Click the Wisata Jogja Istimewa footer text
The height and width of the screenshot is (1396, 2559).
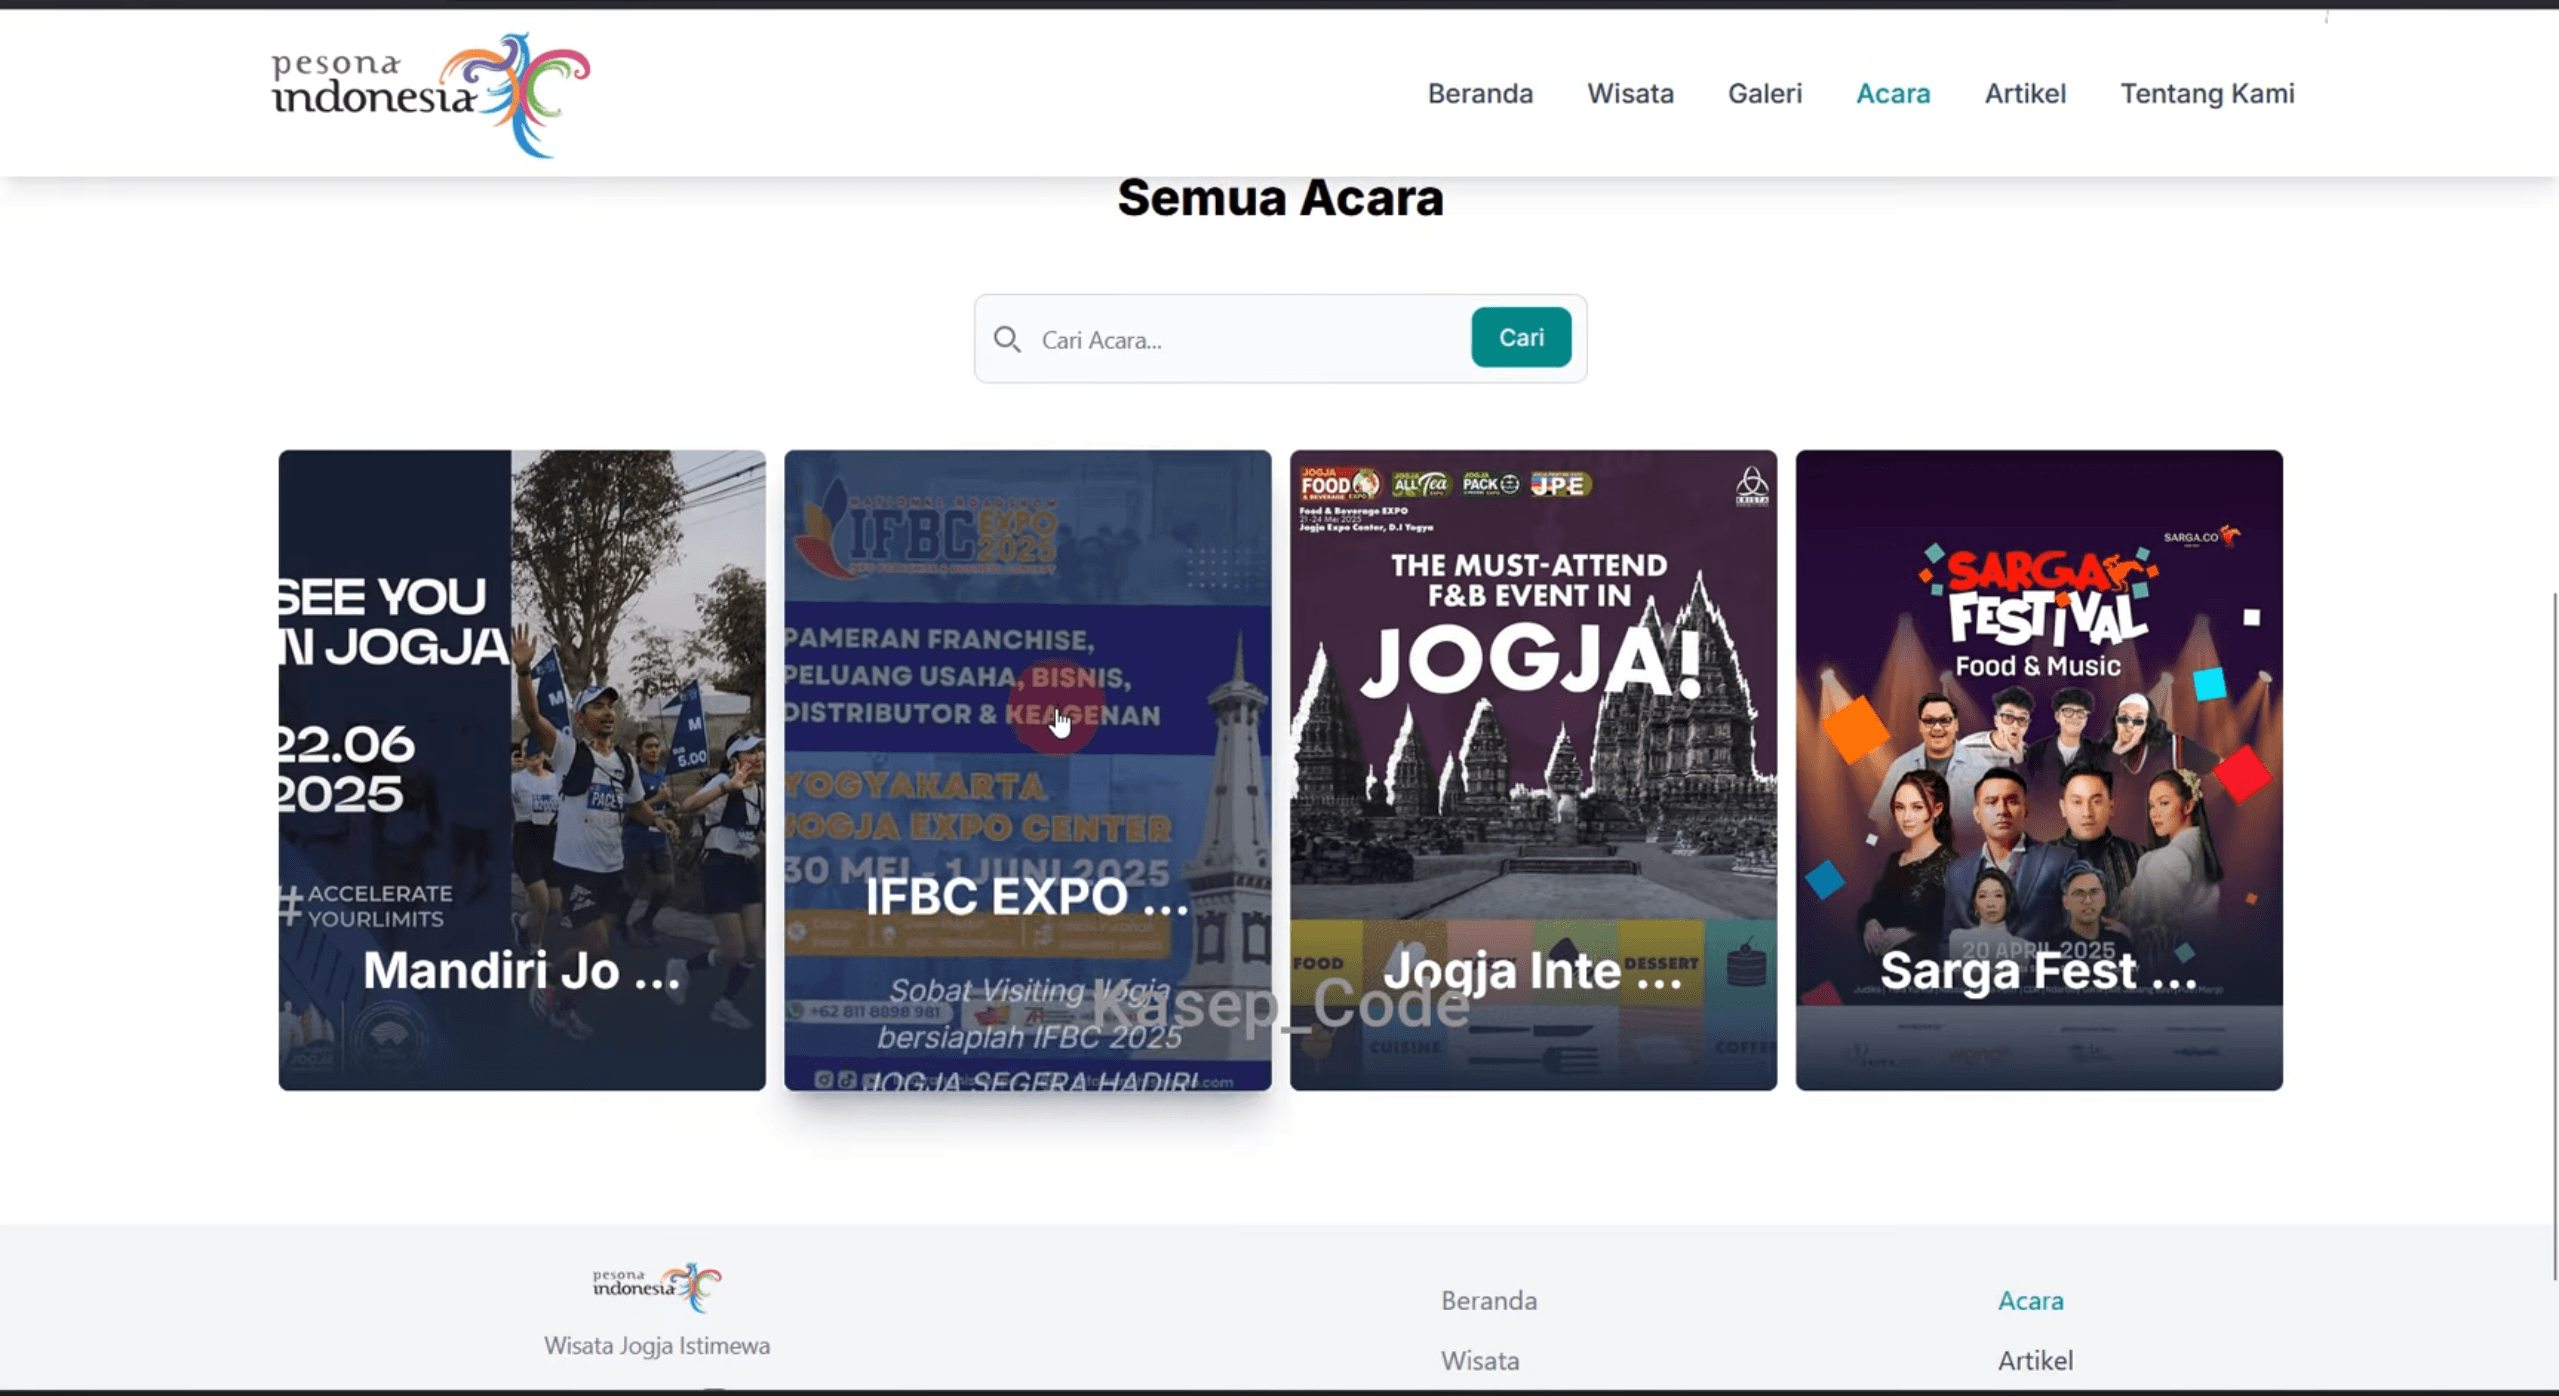(x=657, y=1345)
